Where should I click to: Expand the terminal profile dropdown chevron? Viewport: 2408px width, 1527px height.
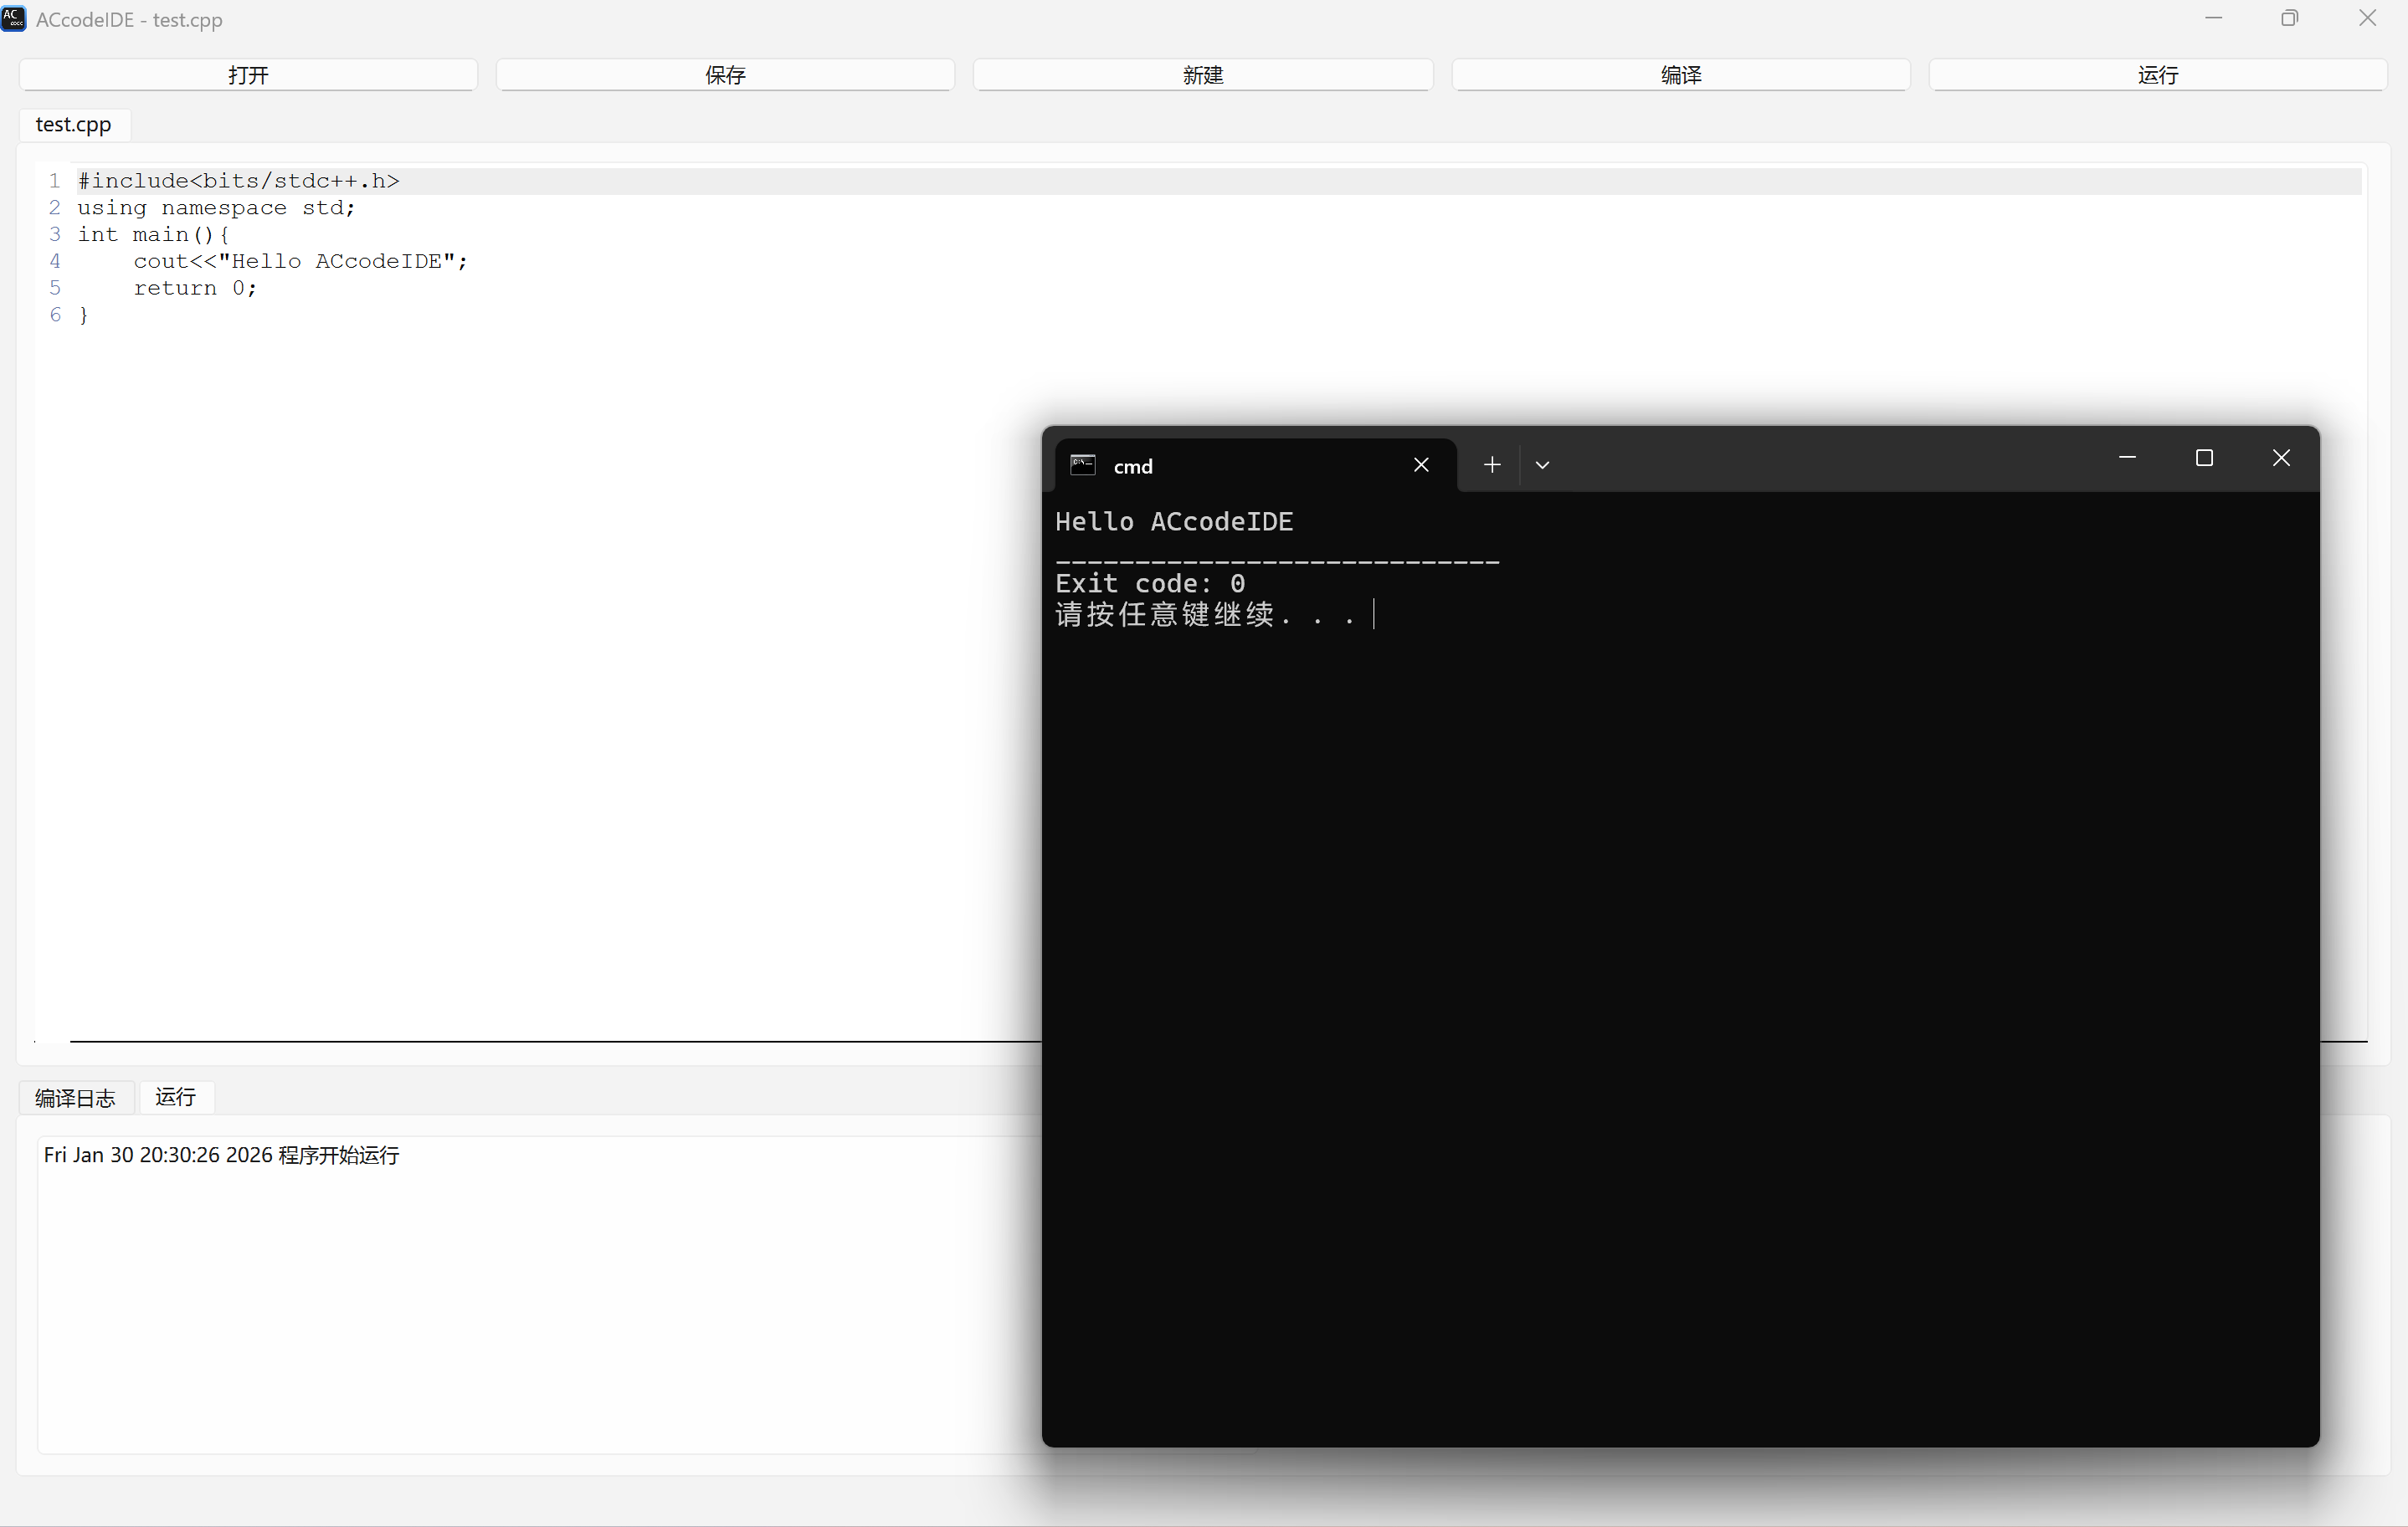tap(1542, 465)
